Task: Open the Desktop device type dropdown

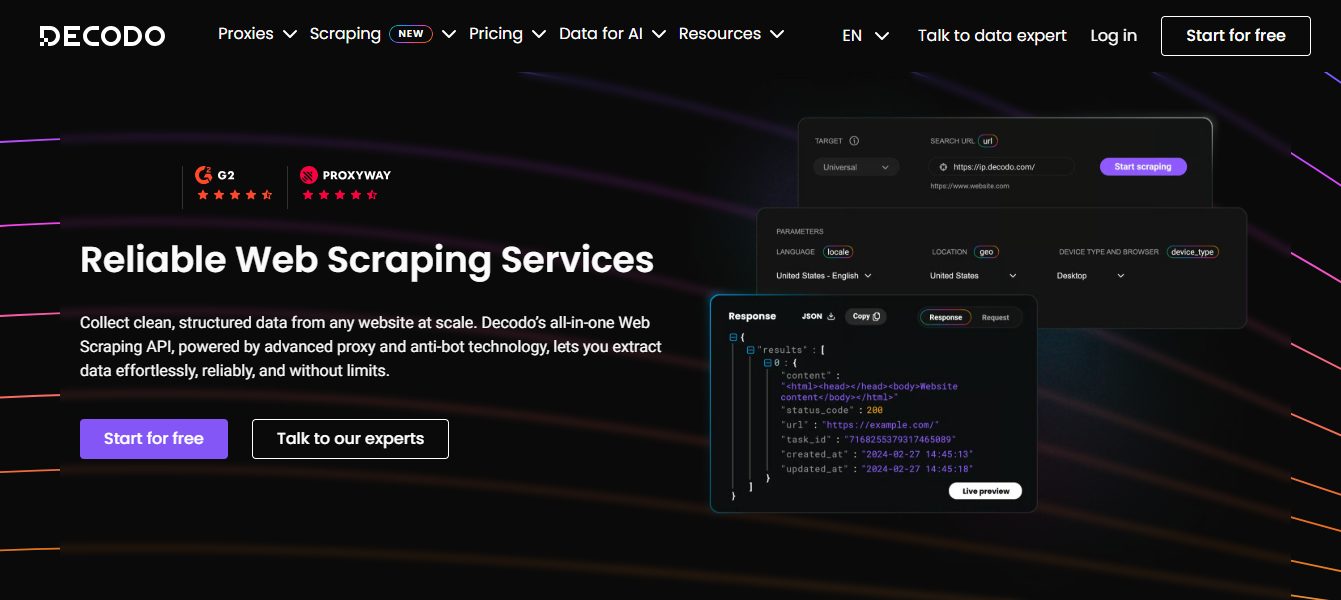Action: click(x=1091, y=276)
